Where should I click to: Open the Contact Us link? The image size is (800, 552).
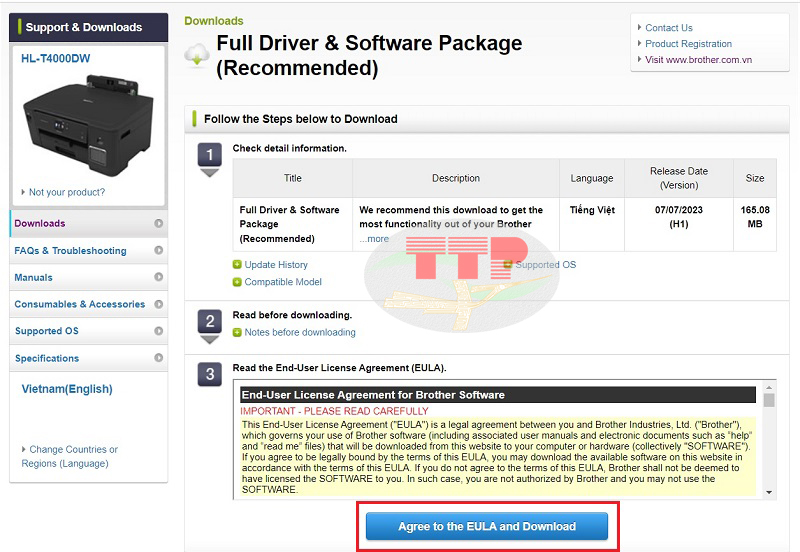pyautogui.click(x=668, y=28)
